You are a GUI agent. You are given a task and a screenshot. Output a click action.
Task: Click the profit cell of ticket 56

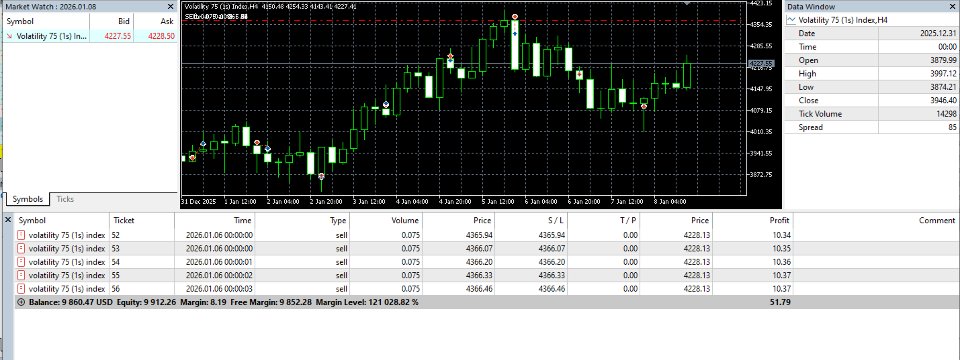coord(754,289)
